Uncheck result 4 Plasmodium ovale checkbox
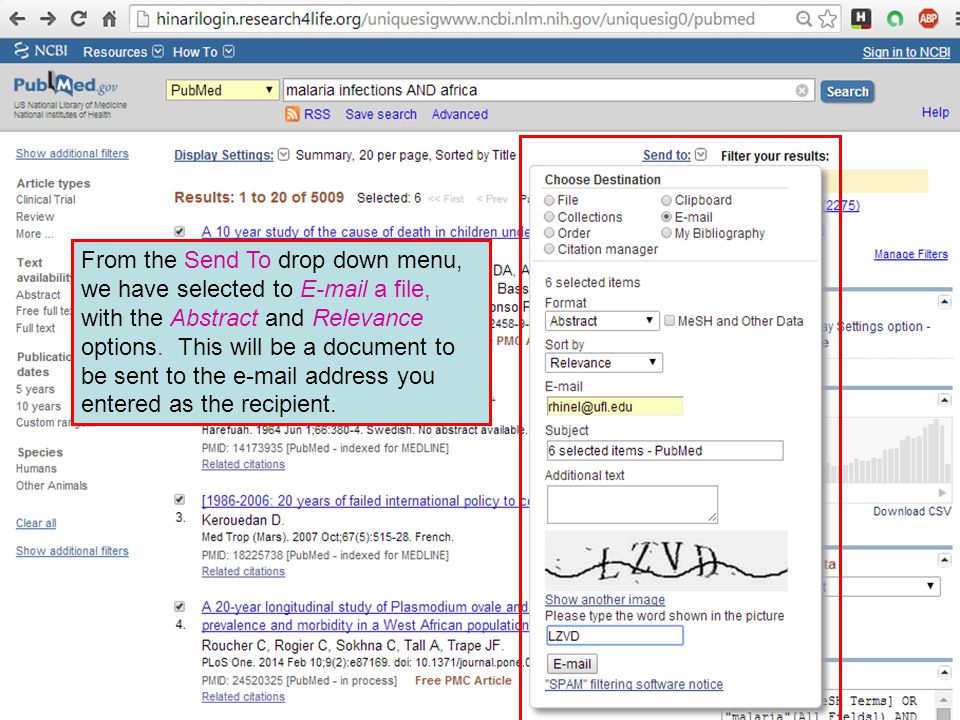Viewport: 960px width, 720px height. 179,607
